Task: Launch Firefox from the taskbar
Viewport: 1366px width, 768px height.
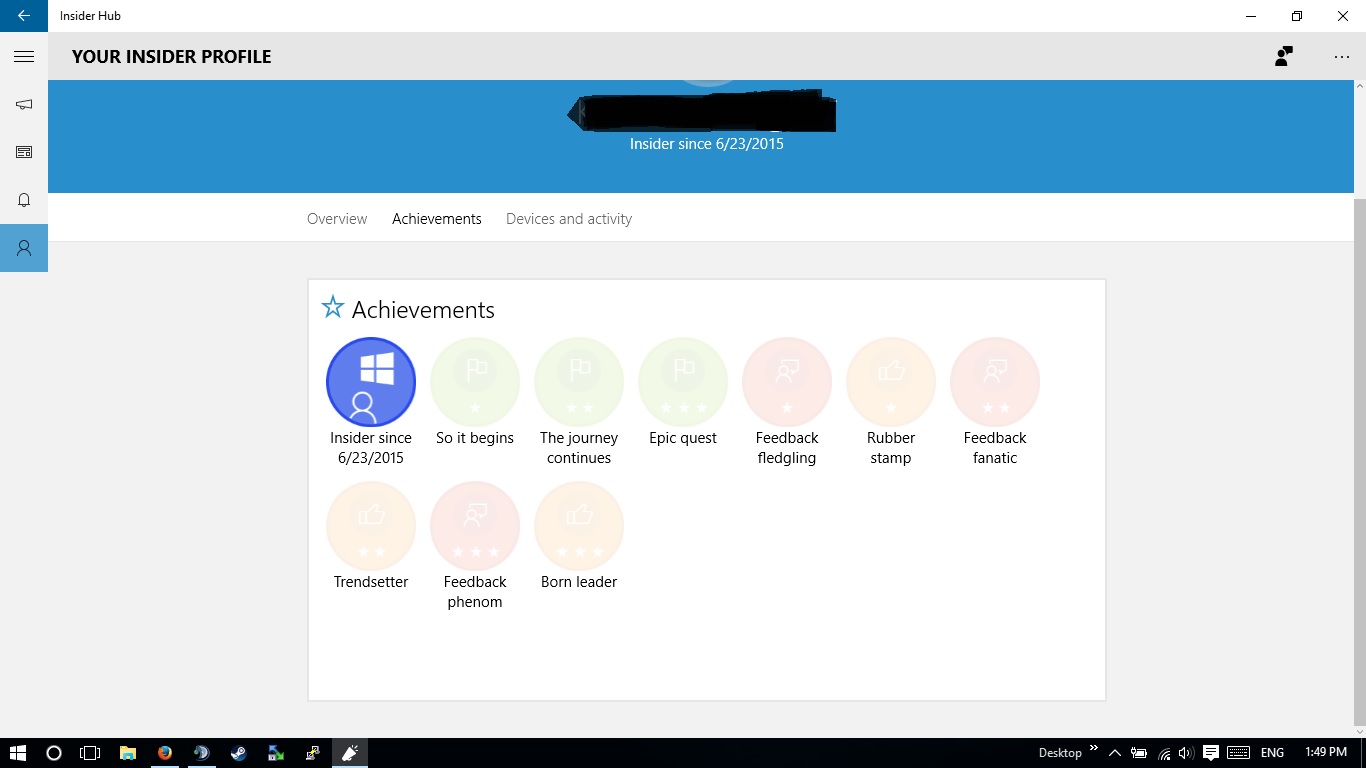Action: pos(165,753)
